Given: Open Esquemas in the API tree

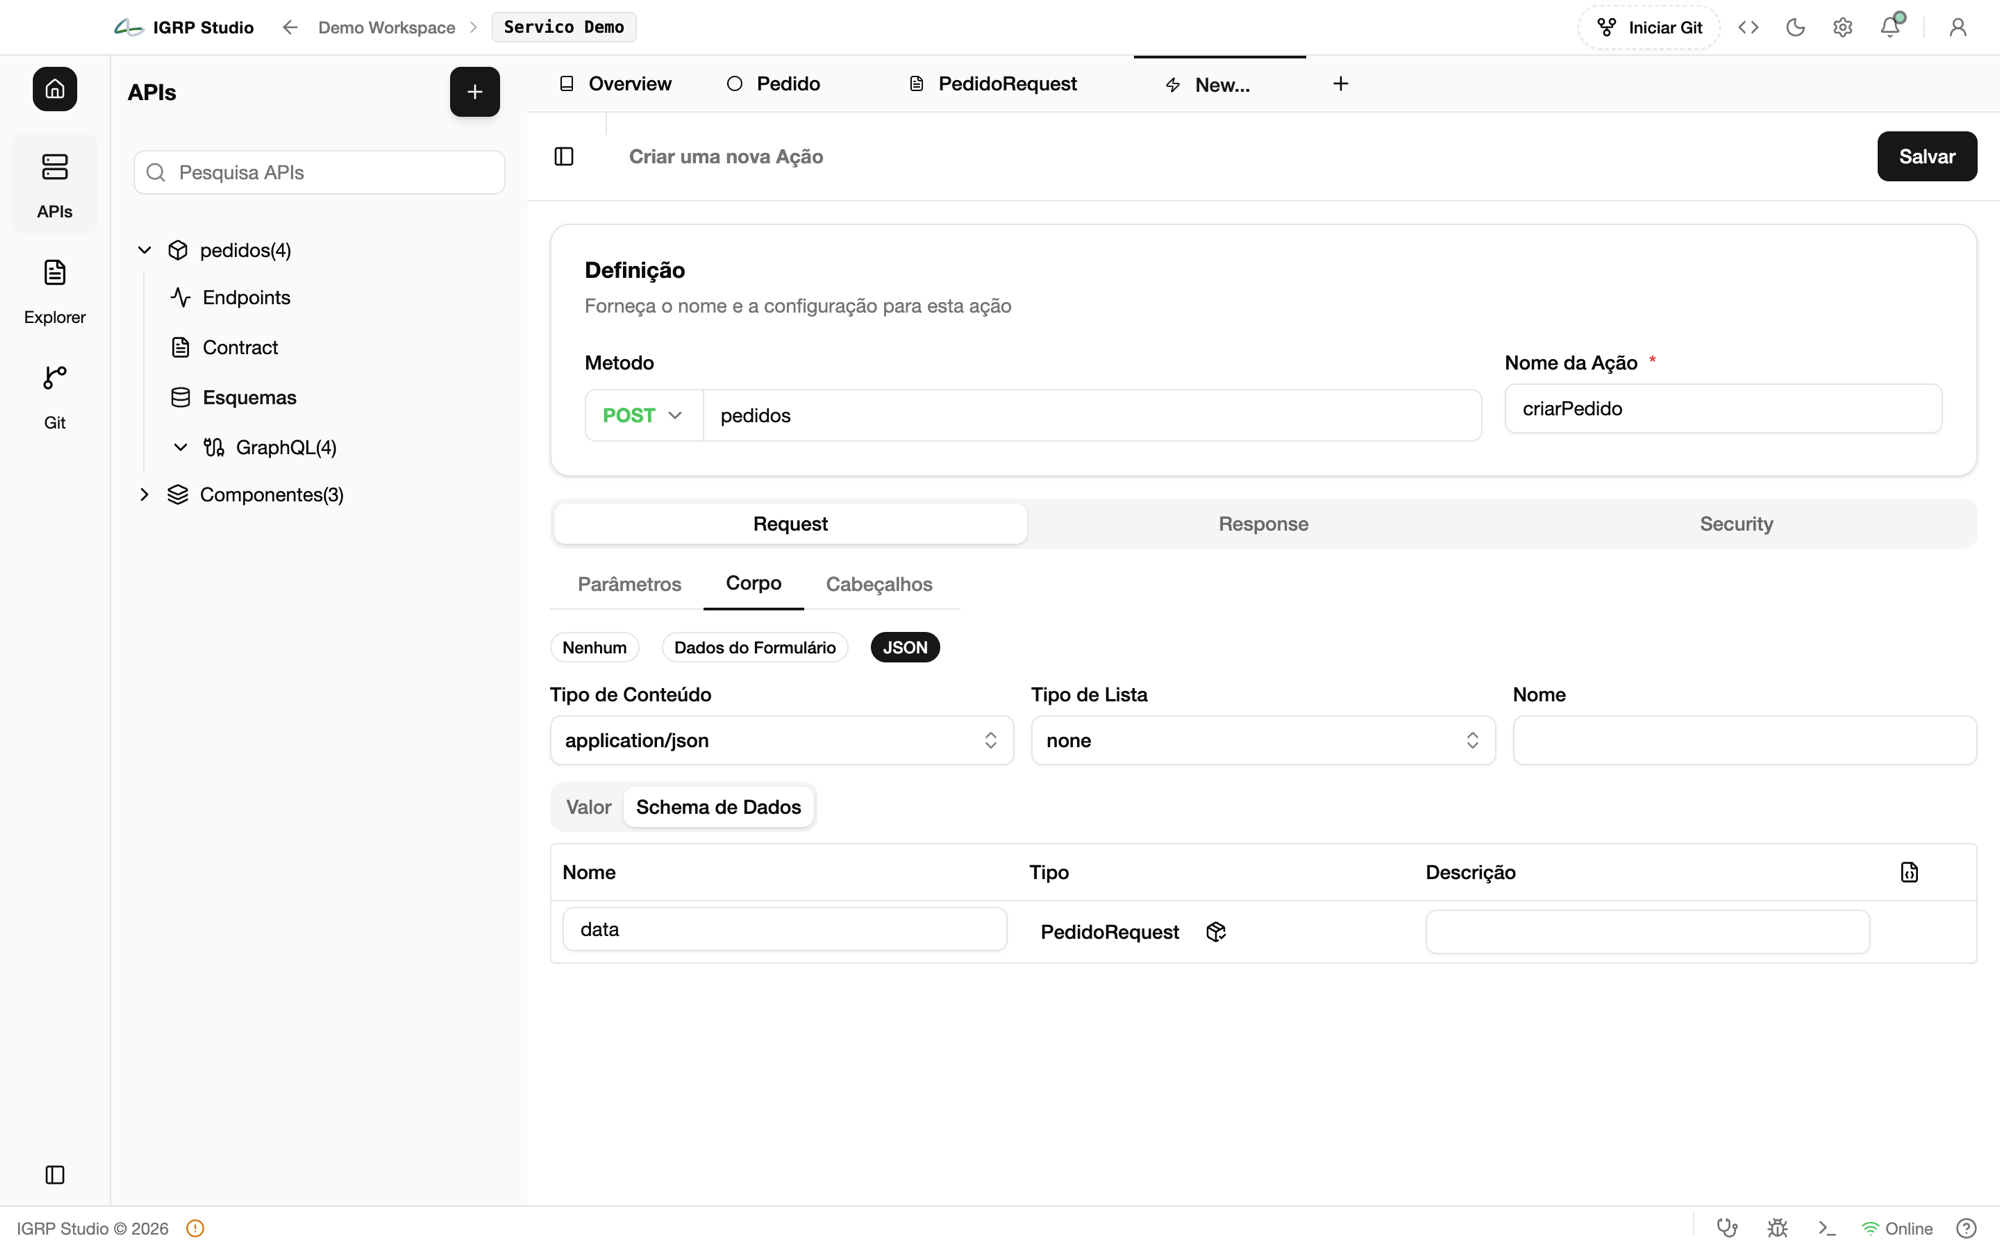Looking at the screenshot, I should [x=249, y=398].
